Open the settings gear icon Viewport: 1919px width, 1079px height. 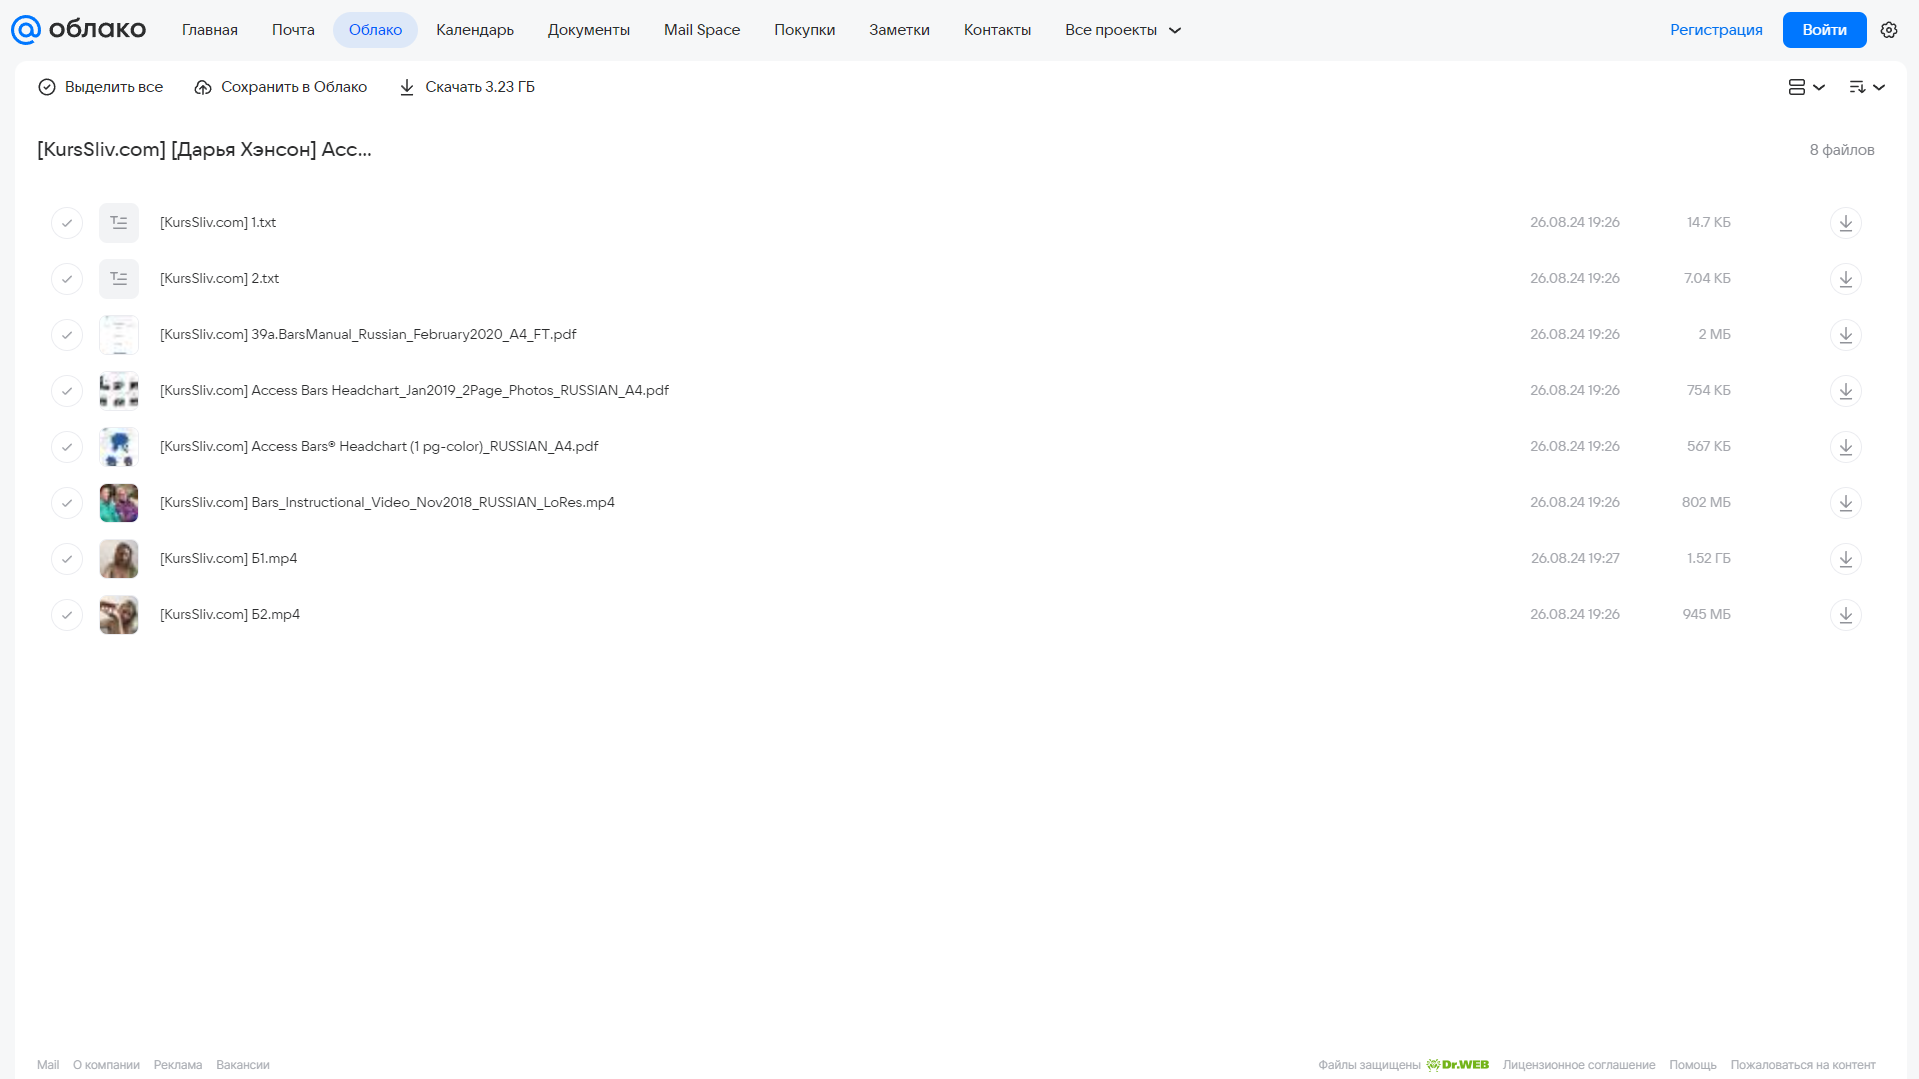point(1888,30)
